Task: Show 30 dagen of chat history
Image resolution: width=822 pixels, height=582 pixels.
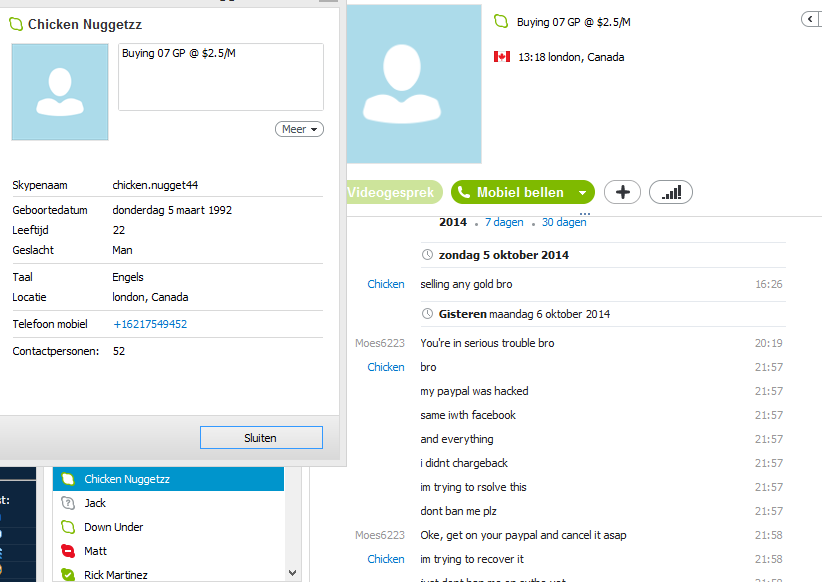Action: [564, 222]
